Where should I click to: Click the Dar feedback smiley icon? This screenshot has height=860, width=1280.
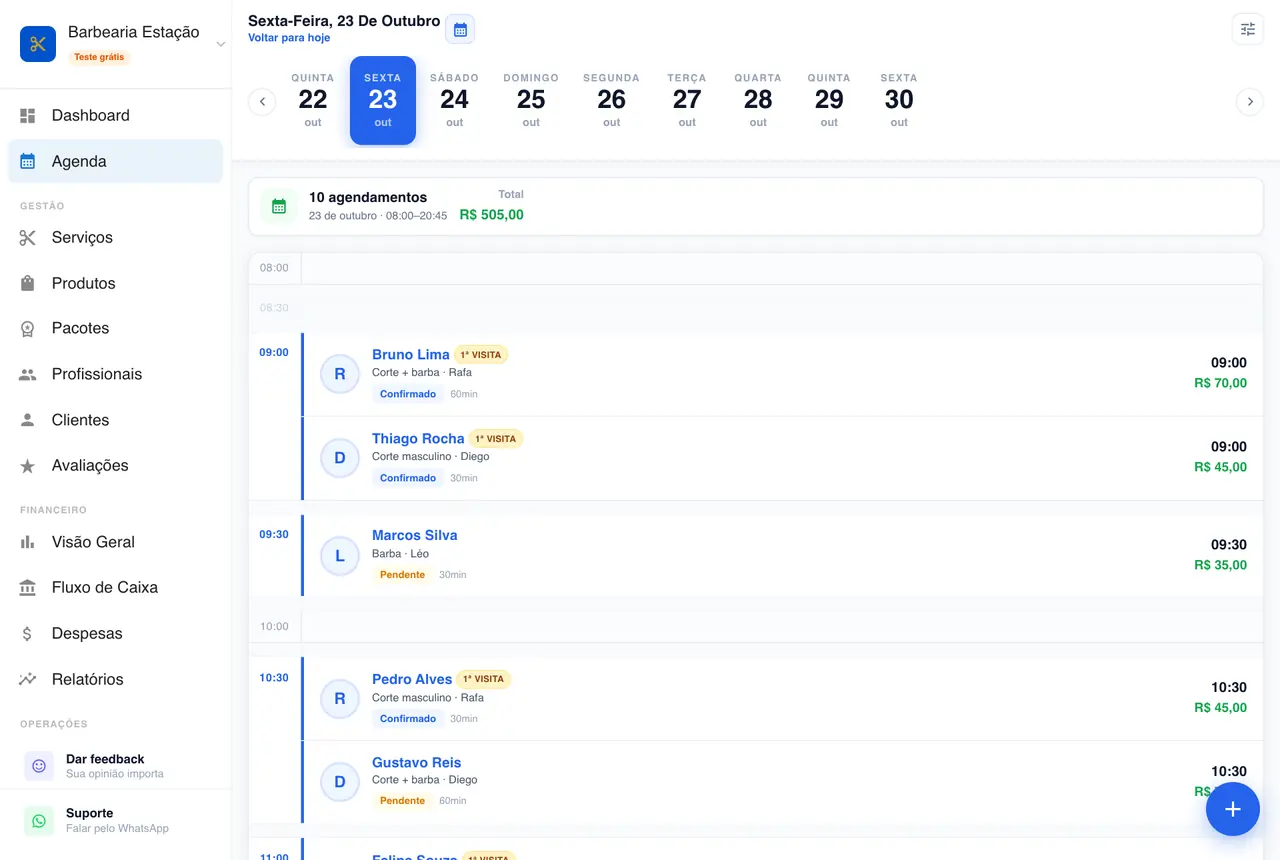(x=39, y=766)
